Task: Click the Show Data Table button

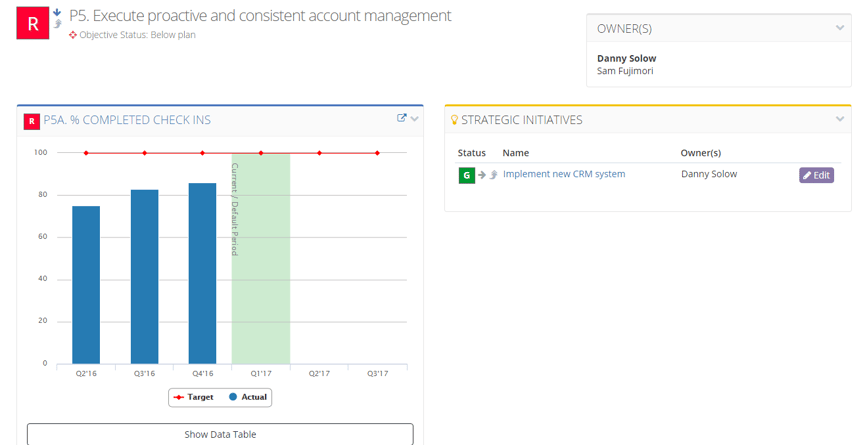Action: 220,434
